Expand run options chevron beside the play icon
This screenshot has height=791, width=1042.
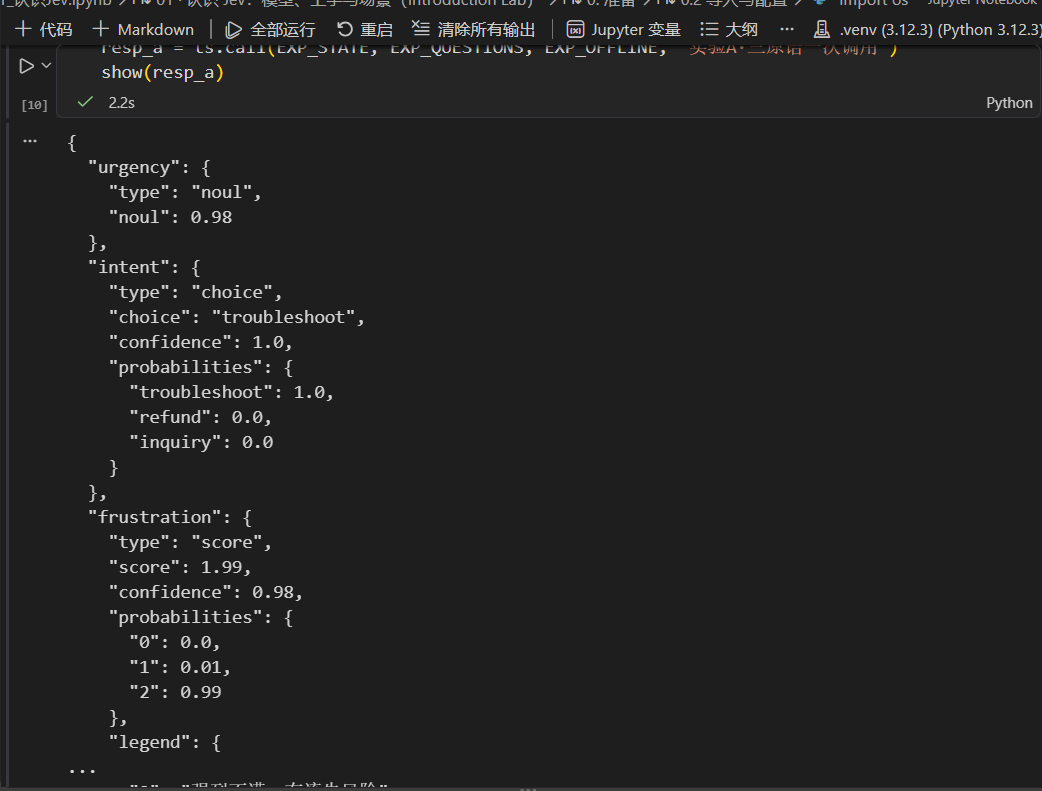[x=47, y=66]
